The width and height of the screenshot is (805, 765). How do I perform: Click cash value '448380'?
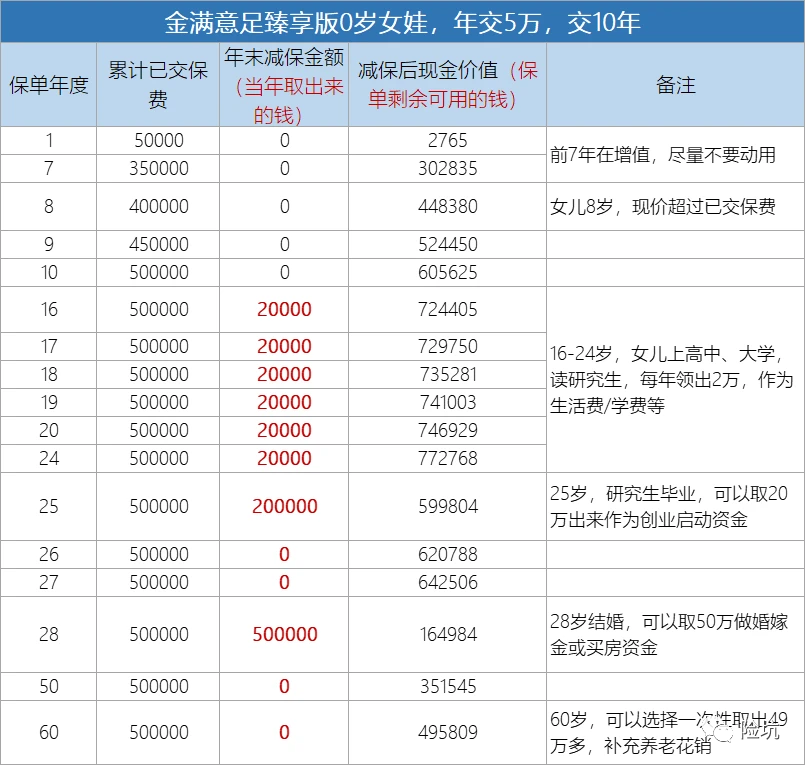[448, 206]
